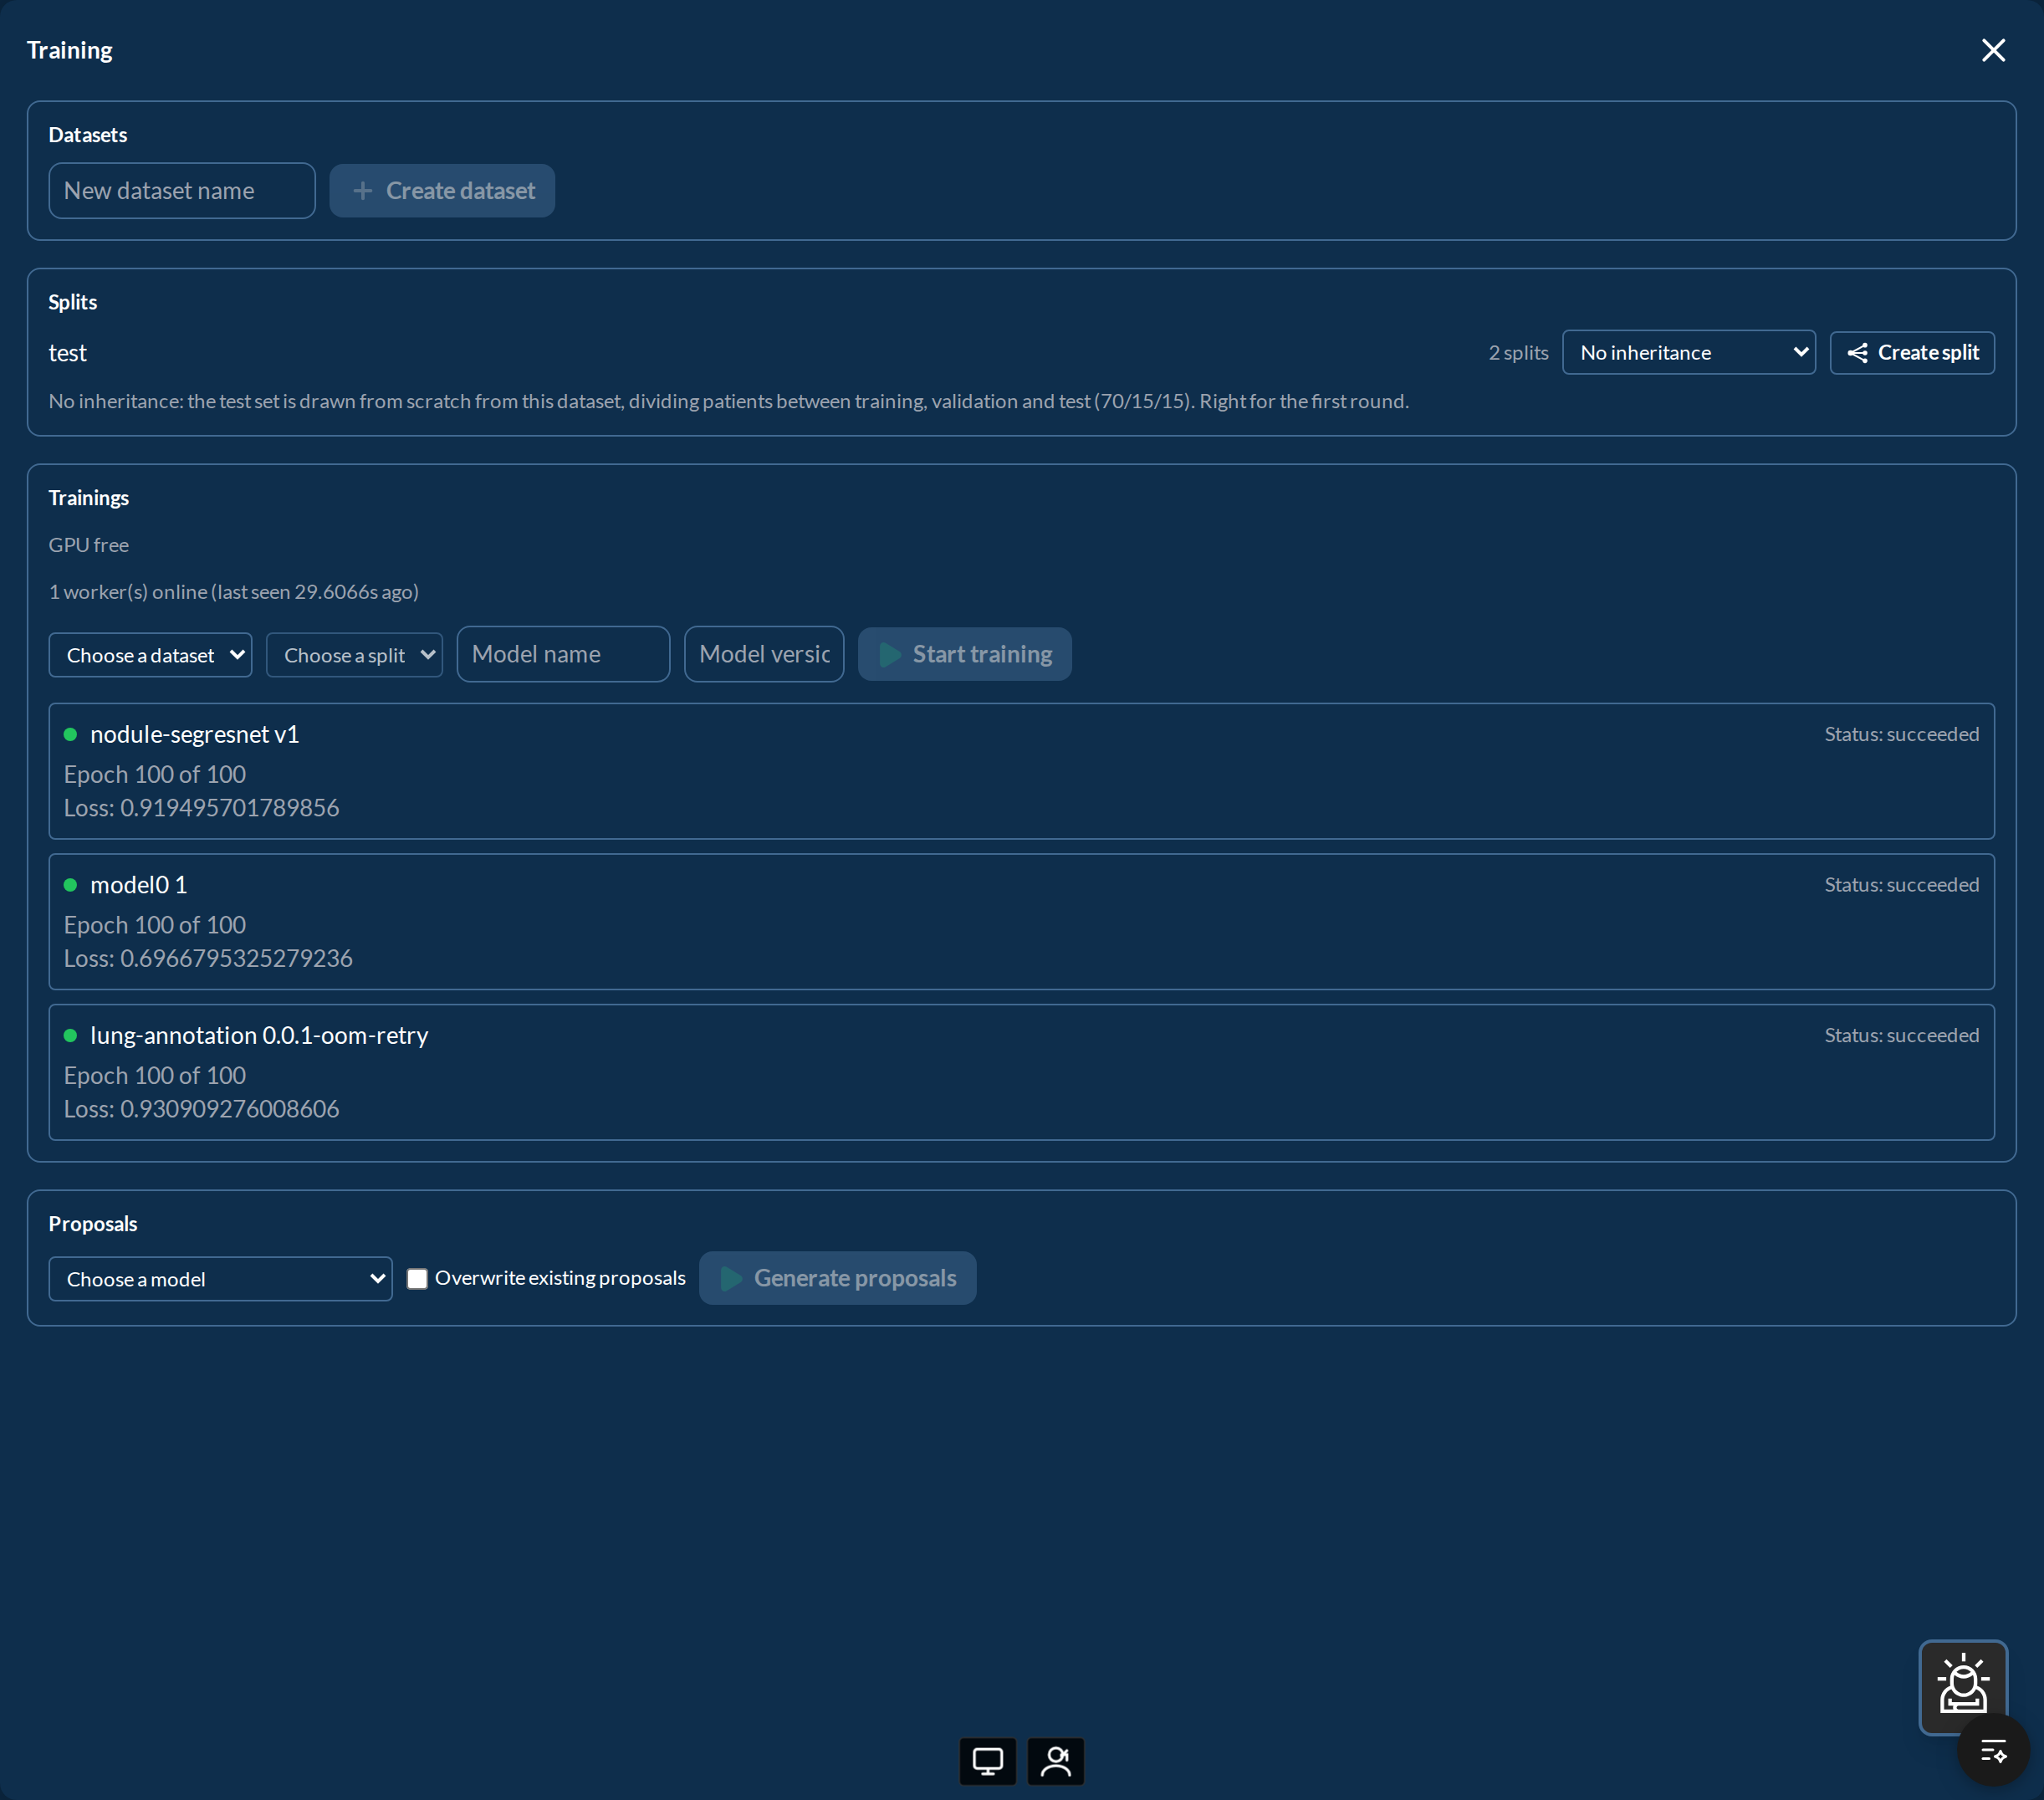Click the 'Loss: 0.919495701789856' value
Screen dimensions: 2044x1800
(x=202, y=808)
